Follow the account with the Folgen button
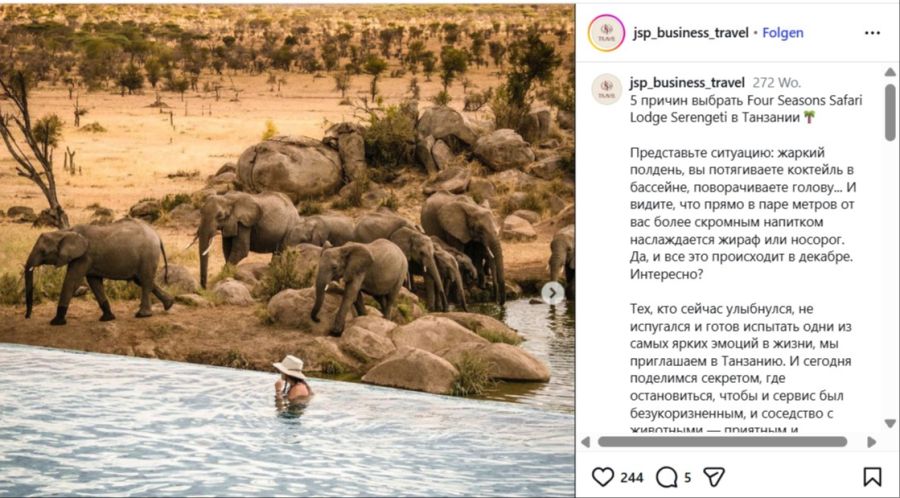 point(782,33)
